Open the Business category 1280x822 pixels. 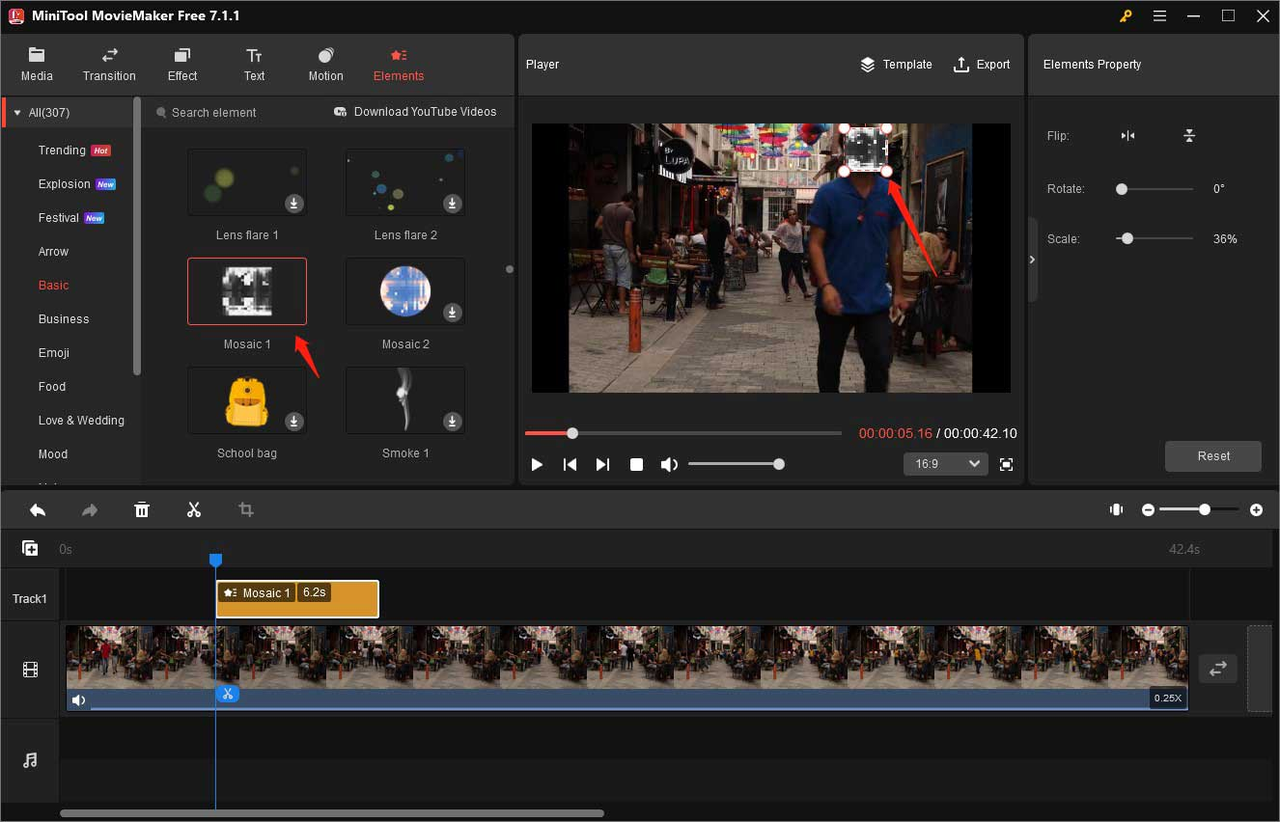click(x=64, y=320)
